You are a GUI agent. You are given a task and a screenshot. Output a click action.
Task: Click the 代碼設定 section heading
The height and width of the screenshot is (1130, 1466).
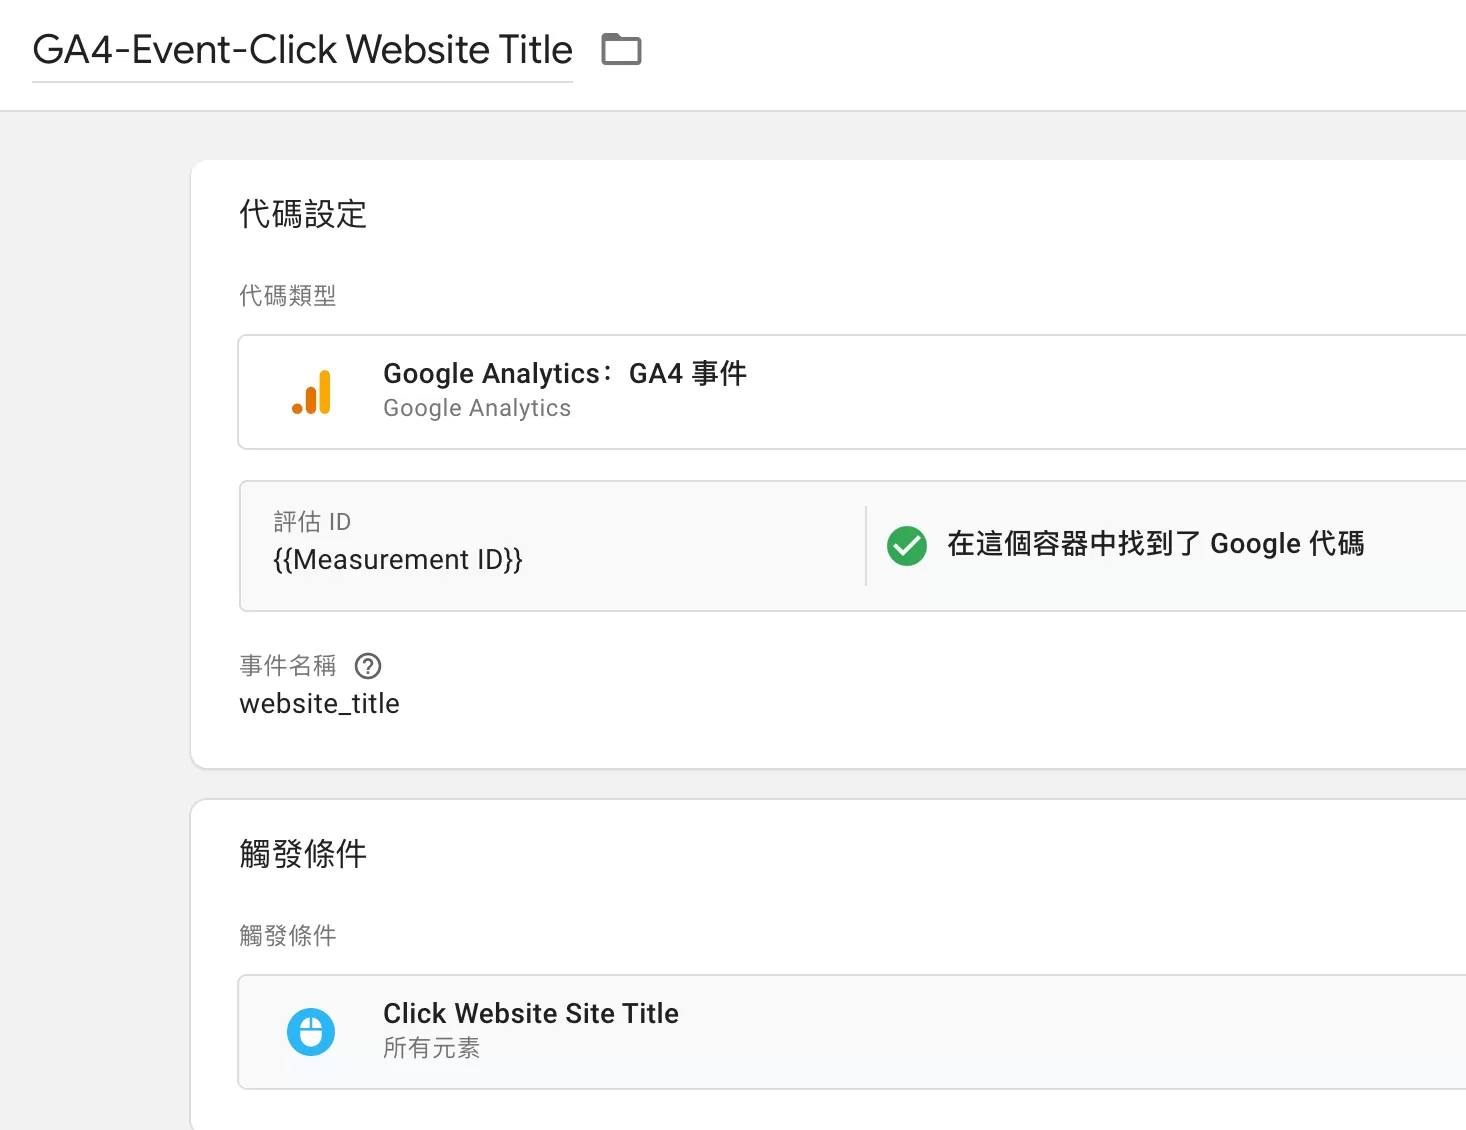click(x=303, y=214)
